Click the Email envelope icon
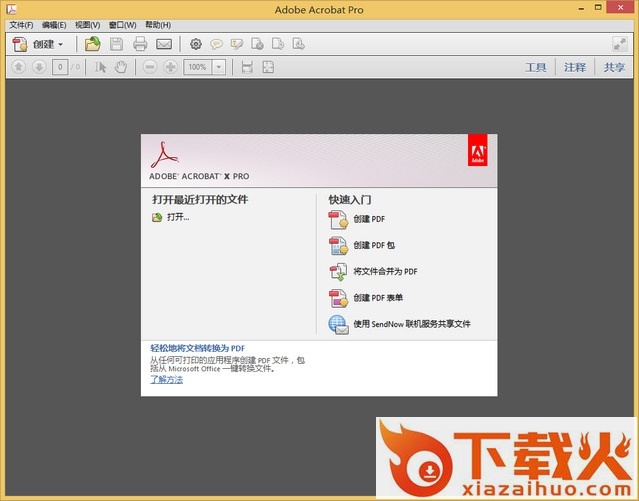The image size is (639, 501). click(x=164, y=44)
